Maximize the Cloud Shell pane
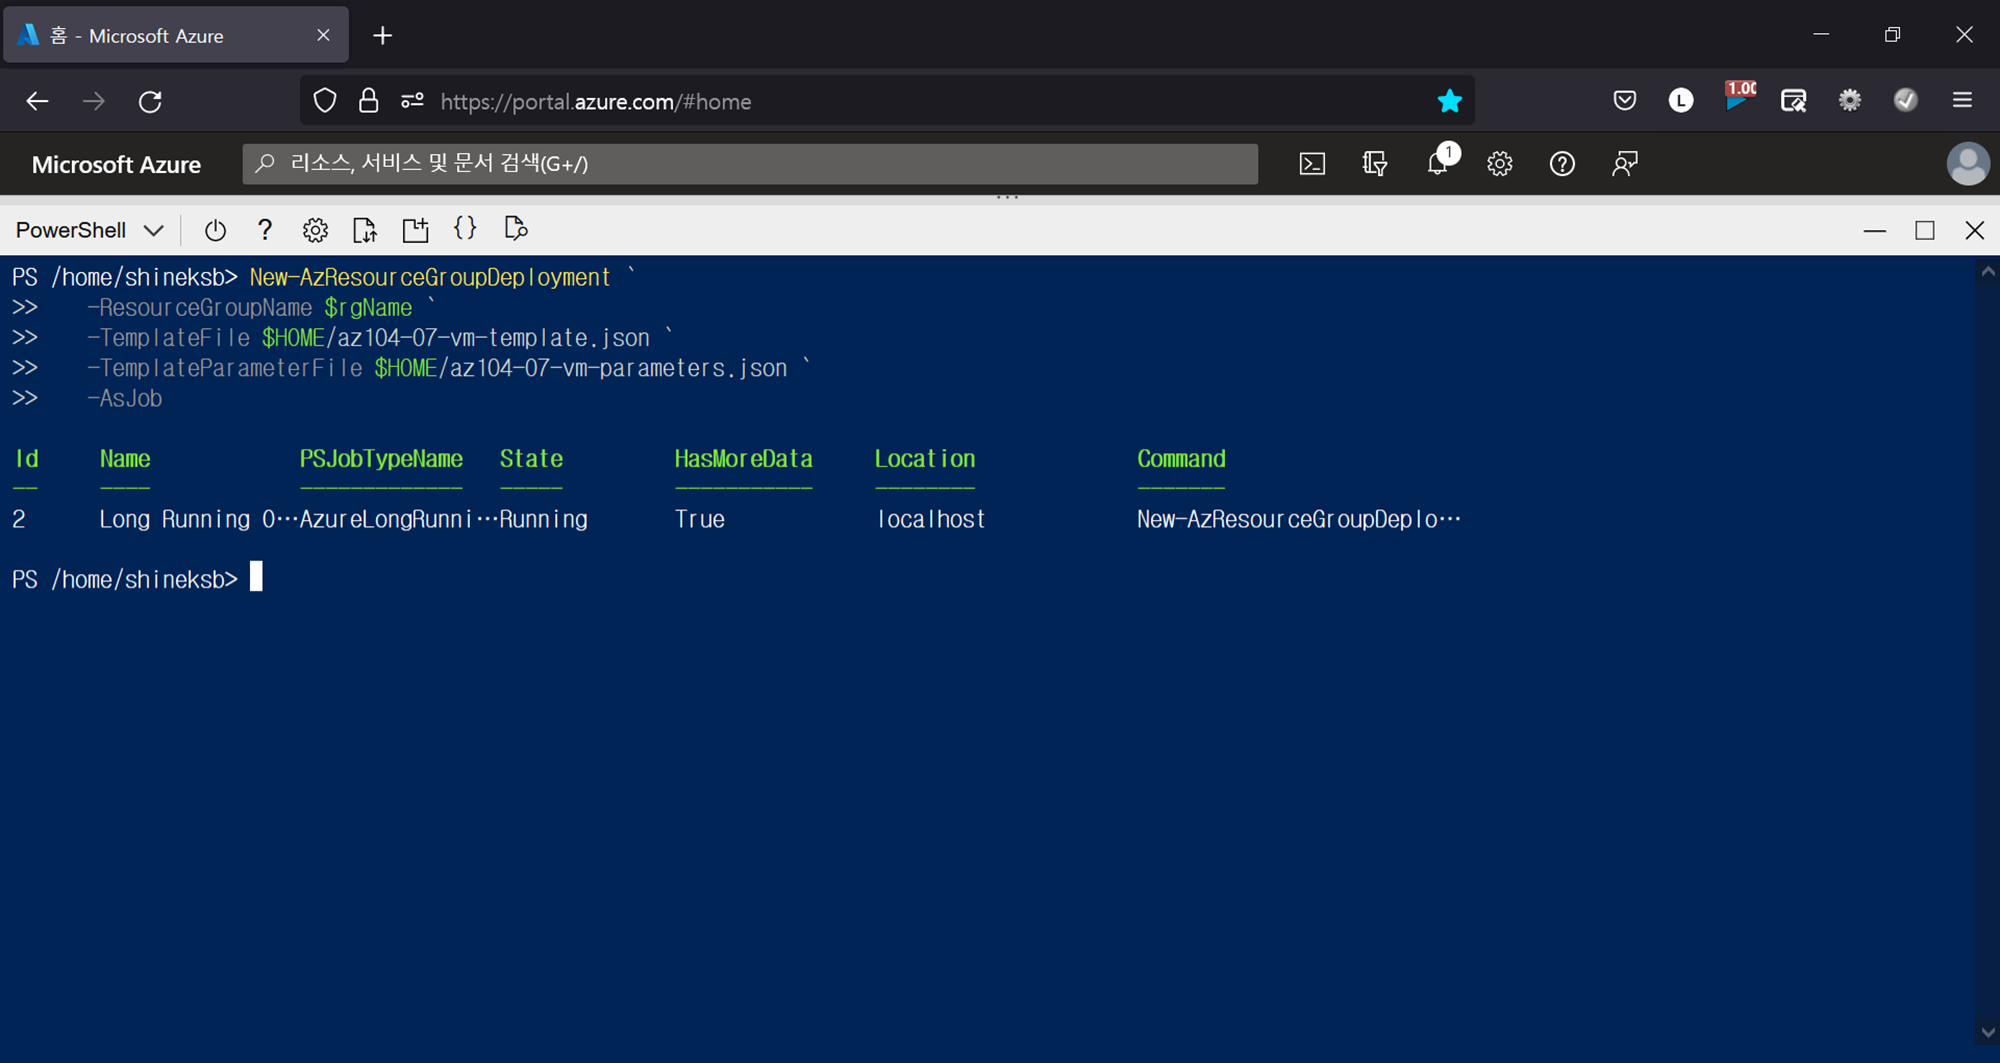The width and height of the screenshot is (2000, 1063). [x=1925, y=231]
